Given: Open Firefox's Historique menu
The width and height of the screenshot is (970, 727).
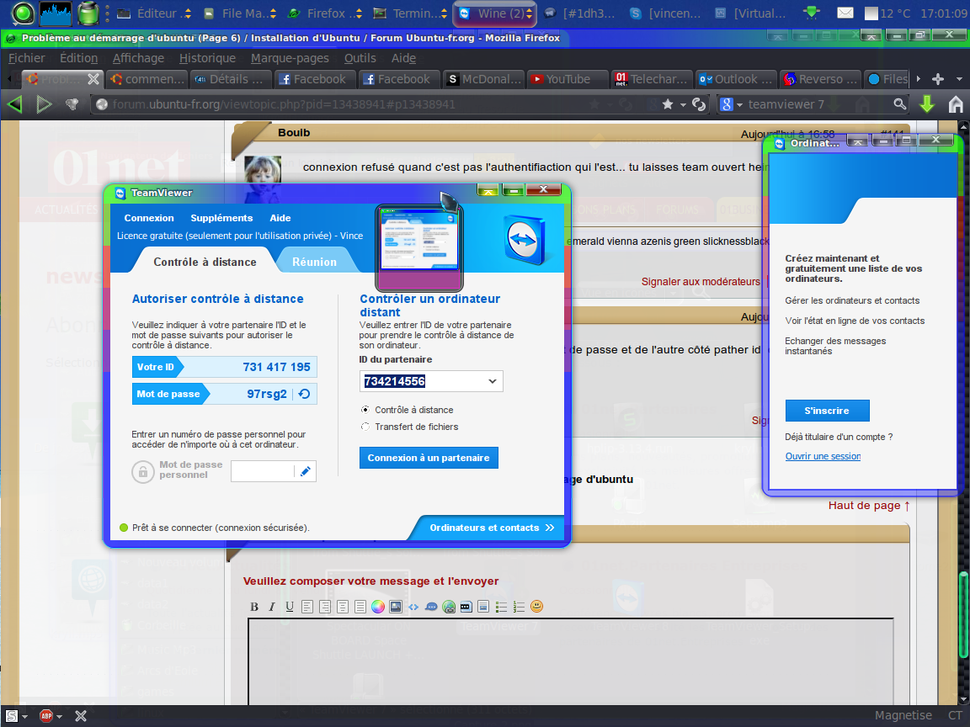Looking at the screenshot, I should click(x=207, y=58).
